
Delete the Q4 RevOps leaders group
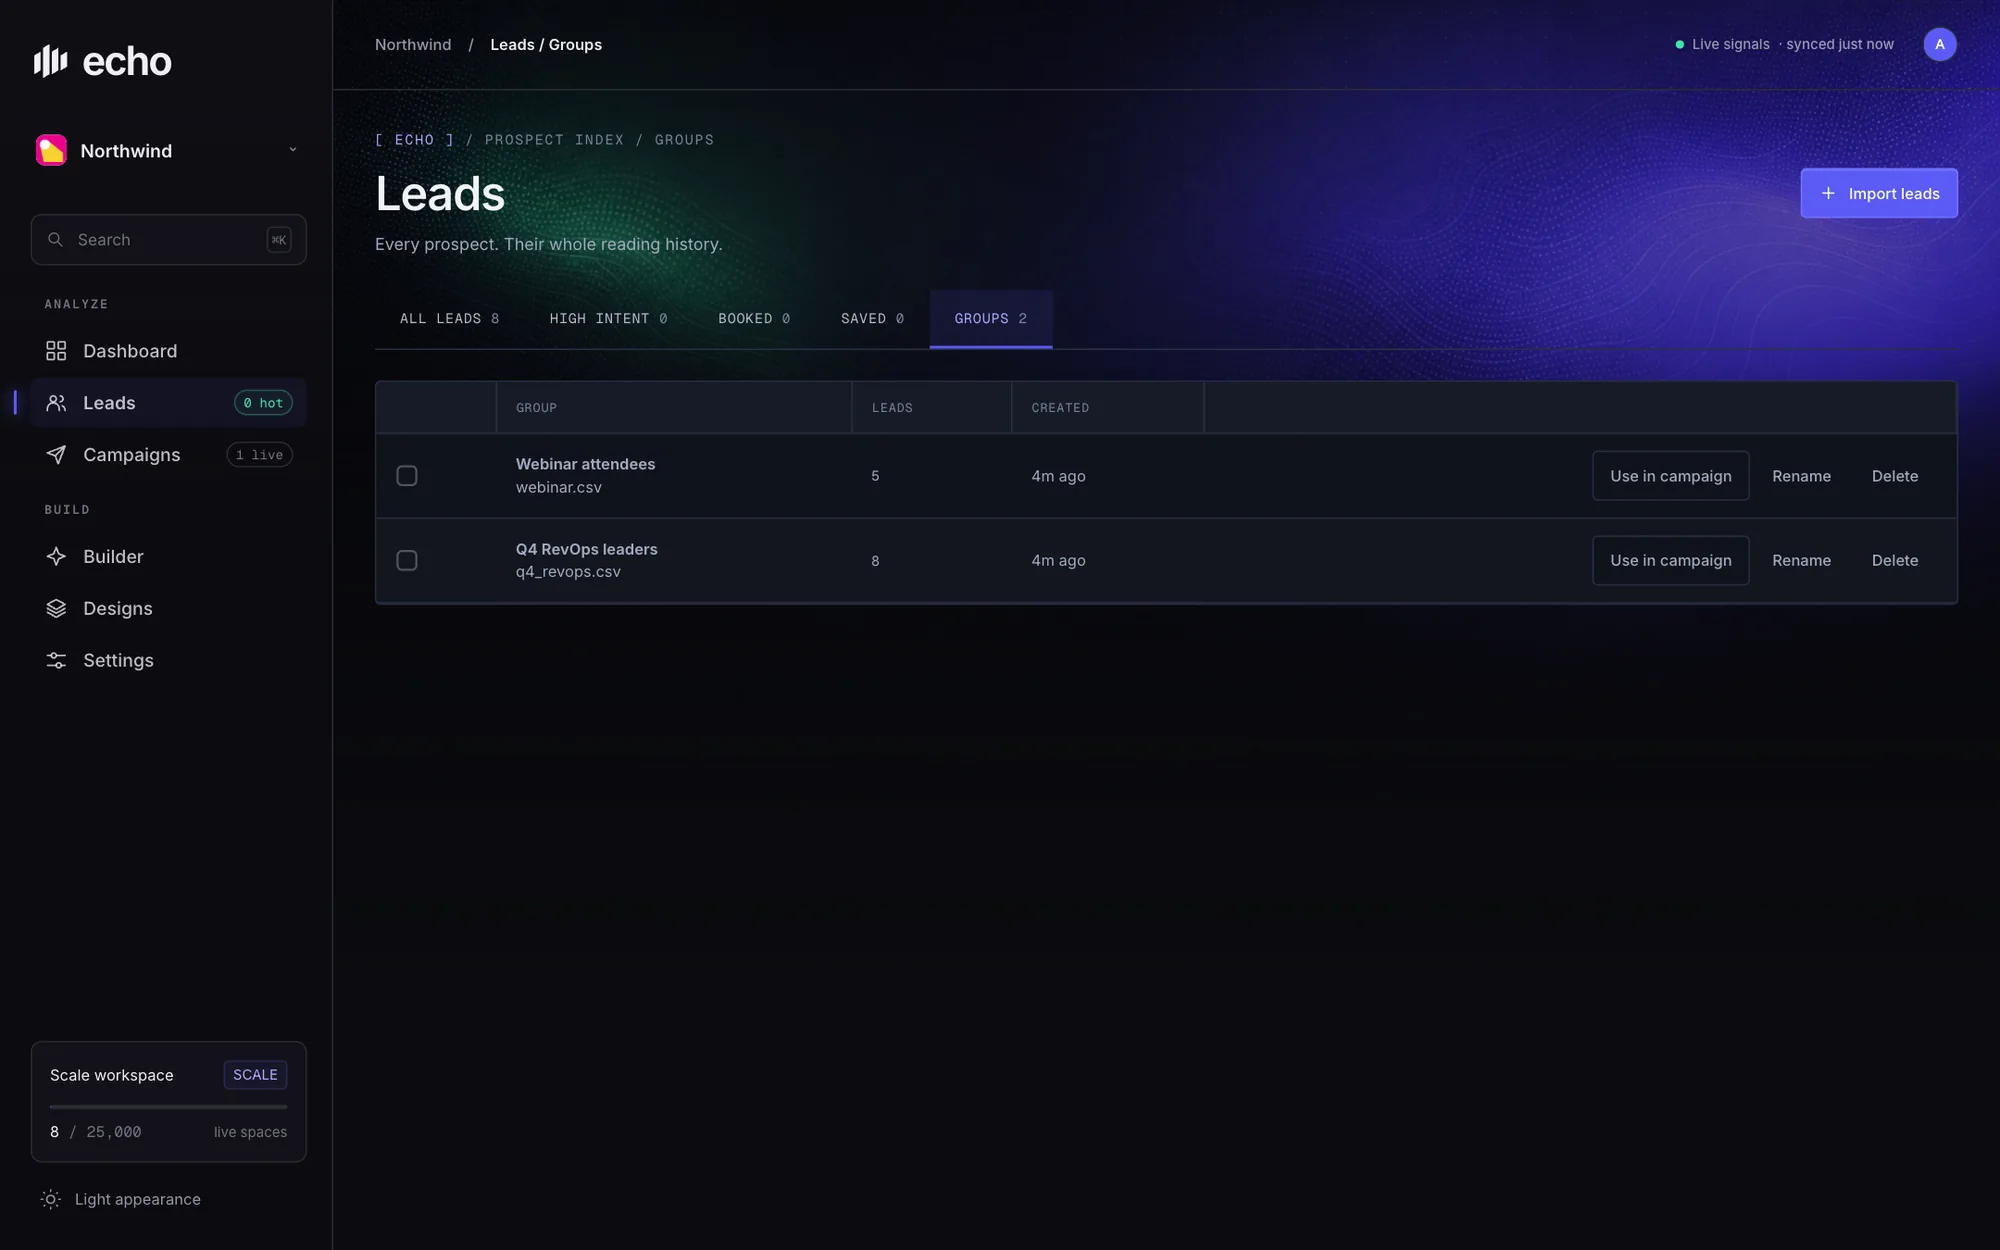(x=1895, y=561)
